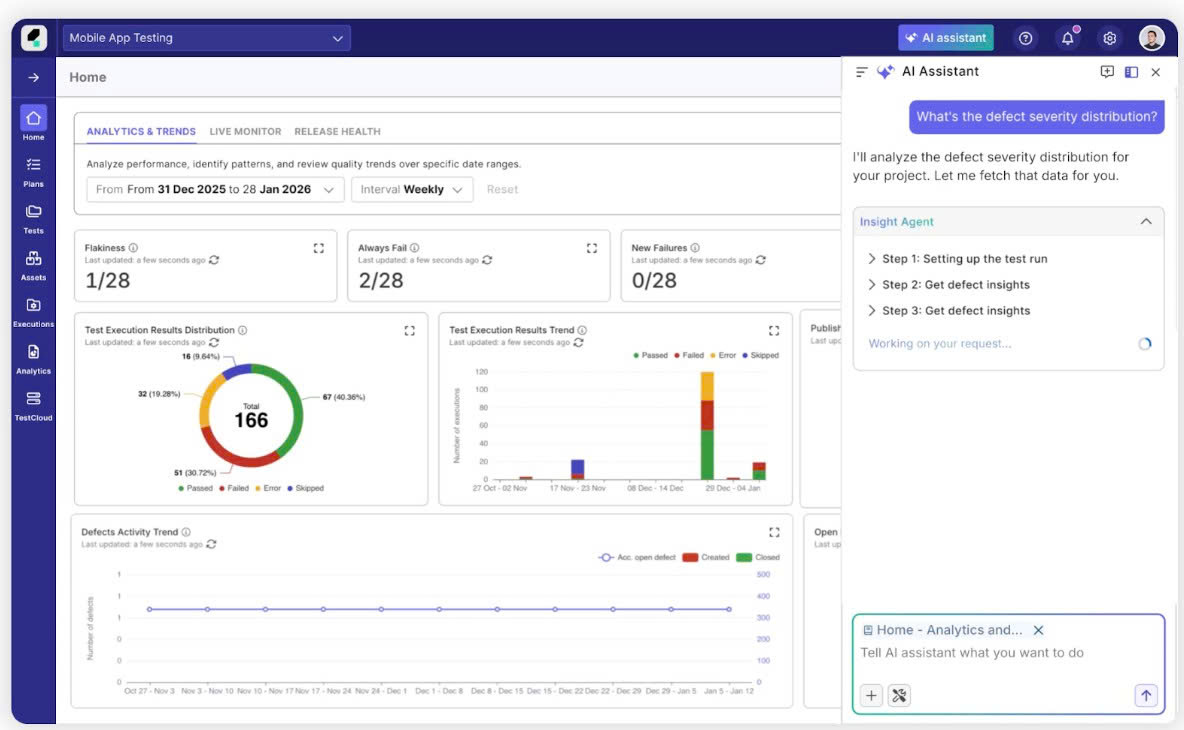Open the Assets sidebar icon
Viewport: 1184px width, 730px height.
coord(33,266)
